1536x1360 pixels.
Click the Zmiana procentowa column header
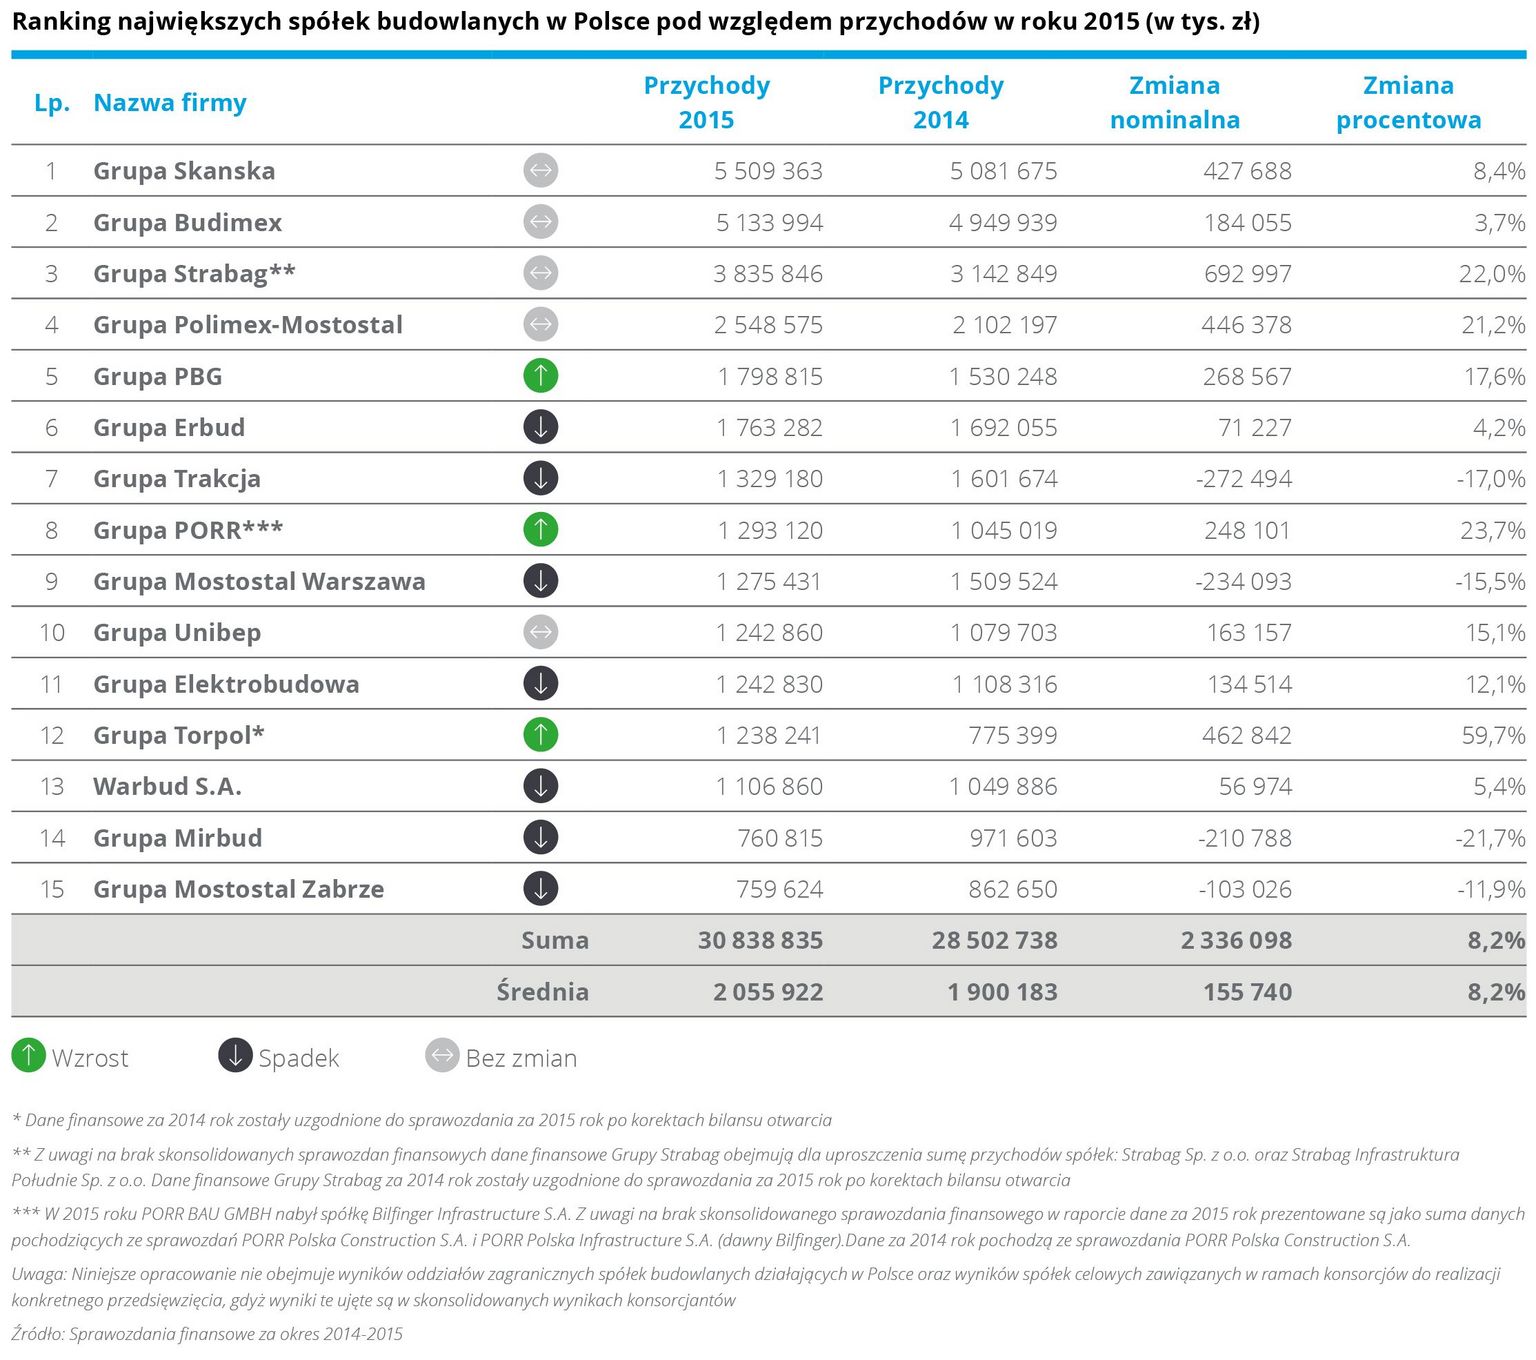1408,102
